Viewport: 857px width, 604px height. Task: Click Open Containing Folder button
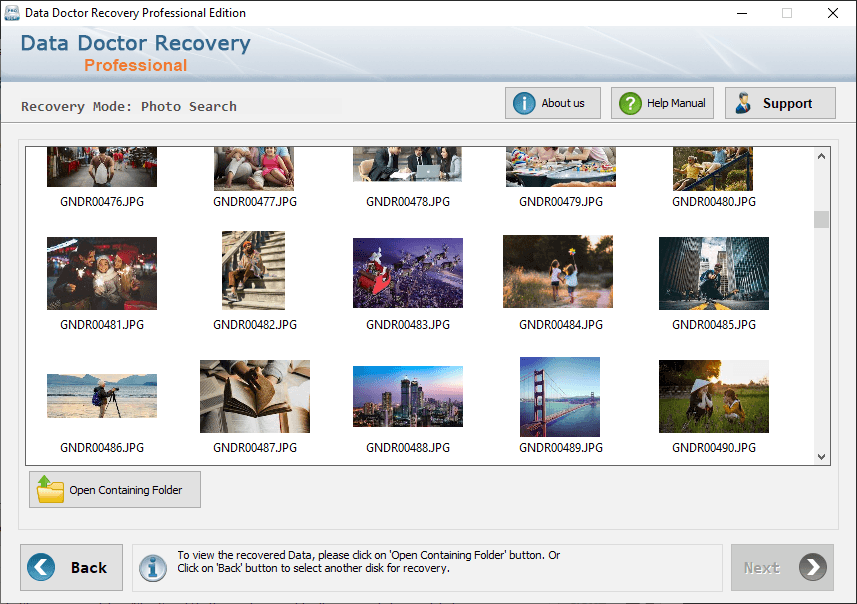click(x=115, y=489)
